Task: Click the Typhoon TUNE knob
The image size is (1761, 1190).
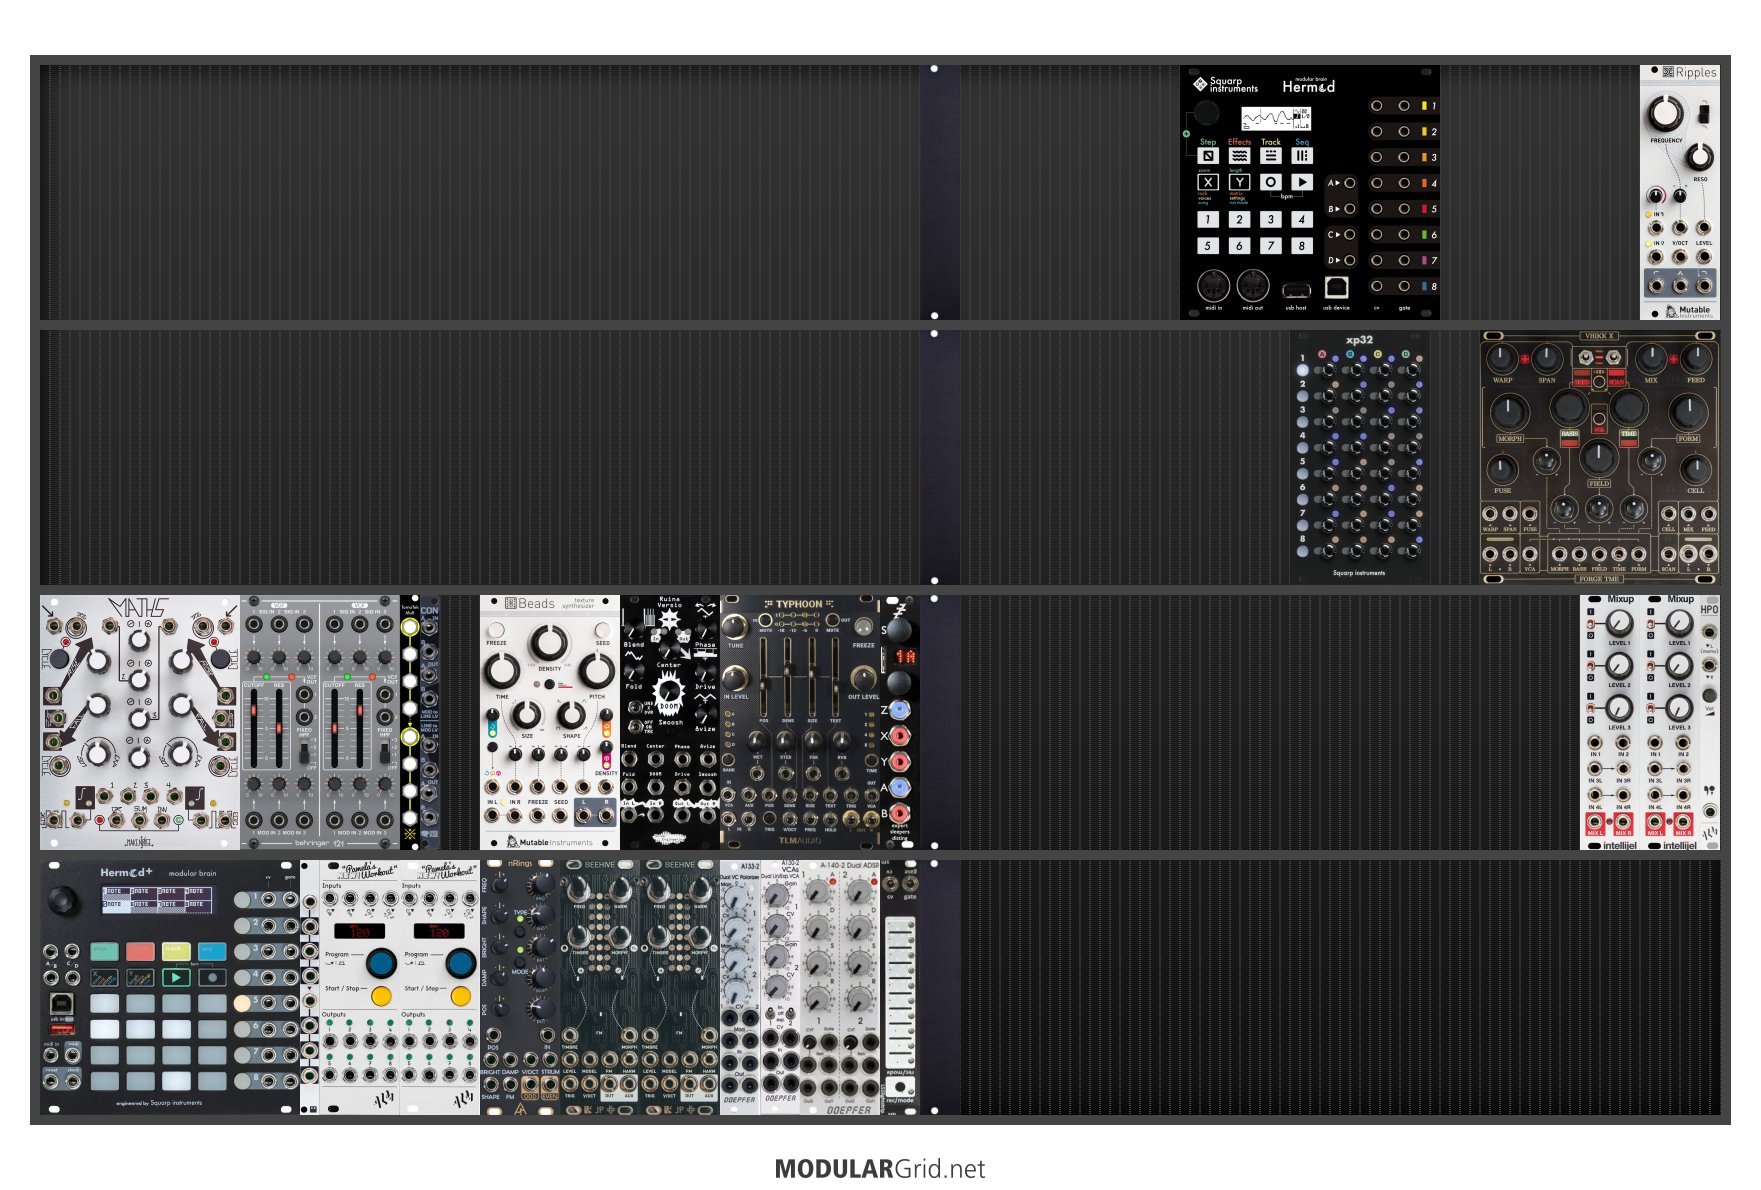Action: (x=735, y=627)
